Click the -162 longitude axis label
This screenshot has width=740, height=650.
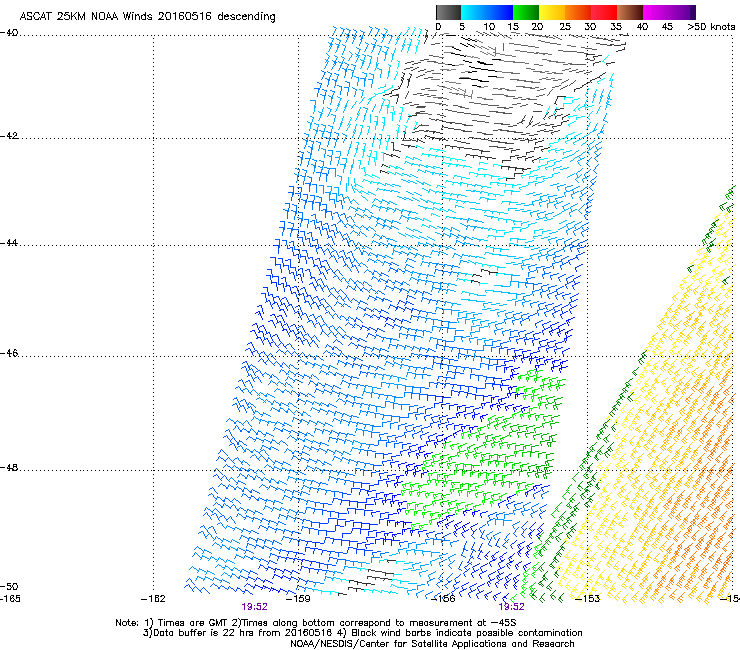(x=153, y=599)
